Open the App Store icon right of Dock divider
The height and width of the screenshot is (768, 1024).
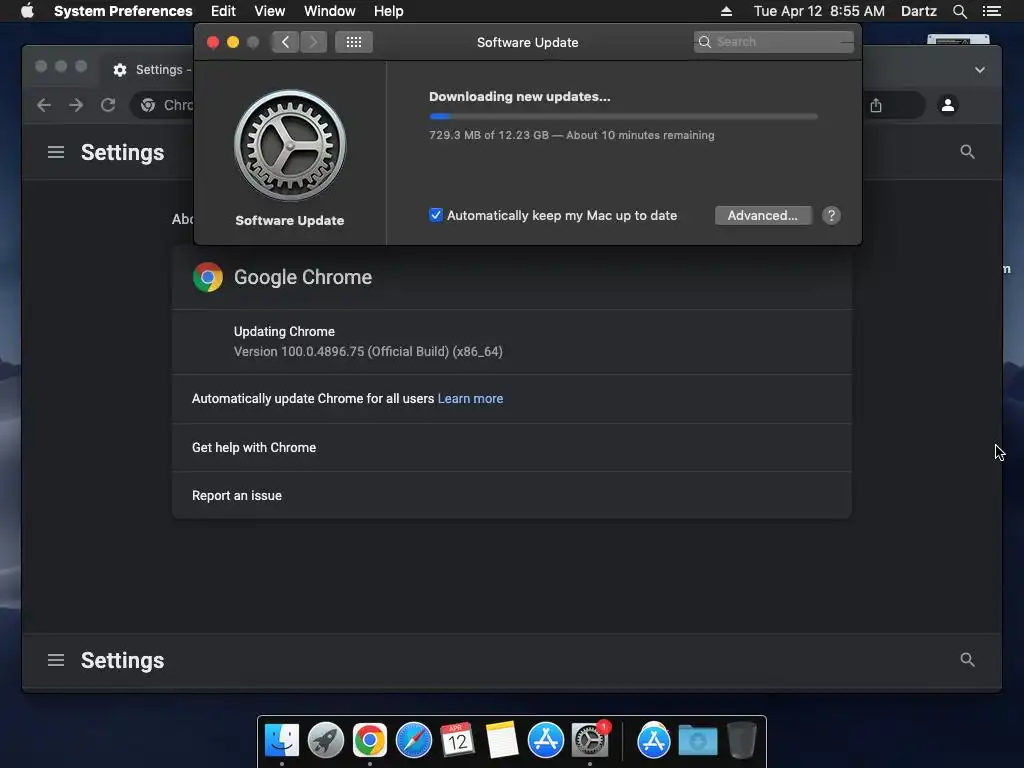pyautogui.click(x=654, y=740)
